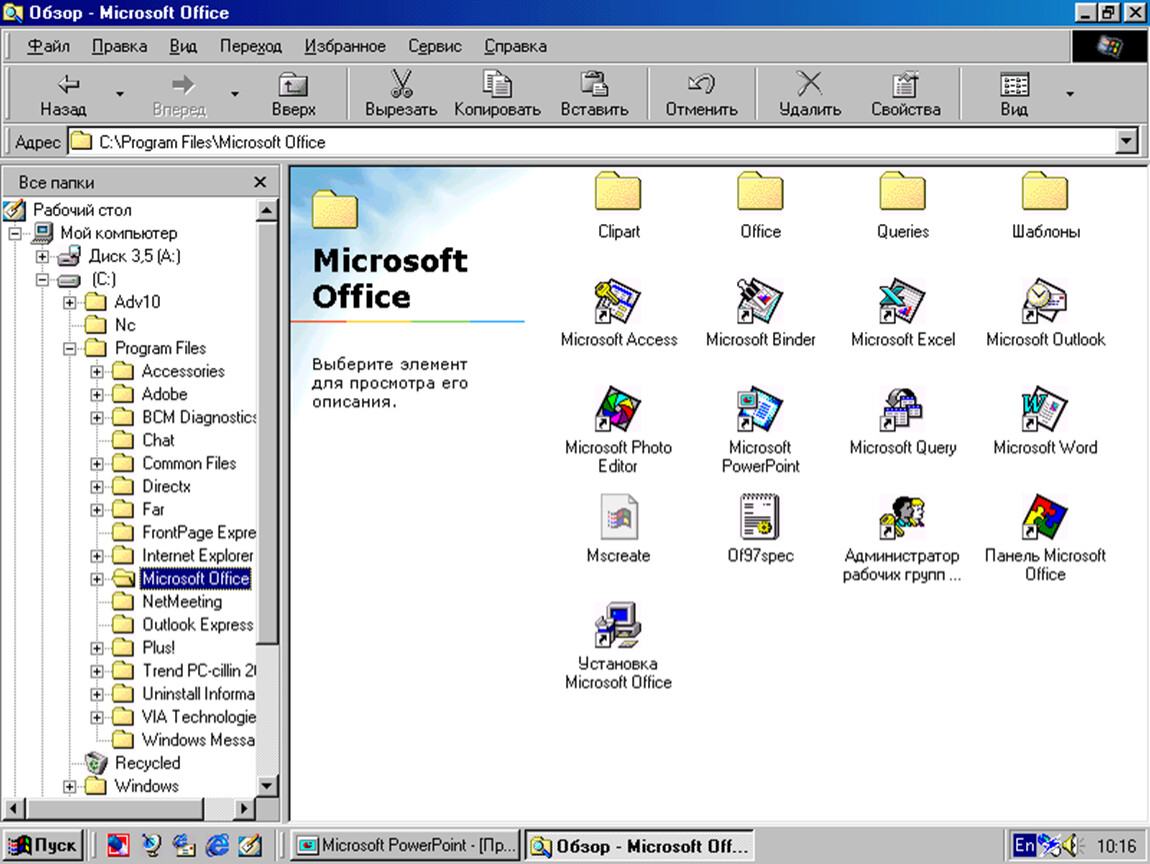This screenshot has height=864, width=1150.
Task: Open the Файл menu
Action: (x=48, y=46)
